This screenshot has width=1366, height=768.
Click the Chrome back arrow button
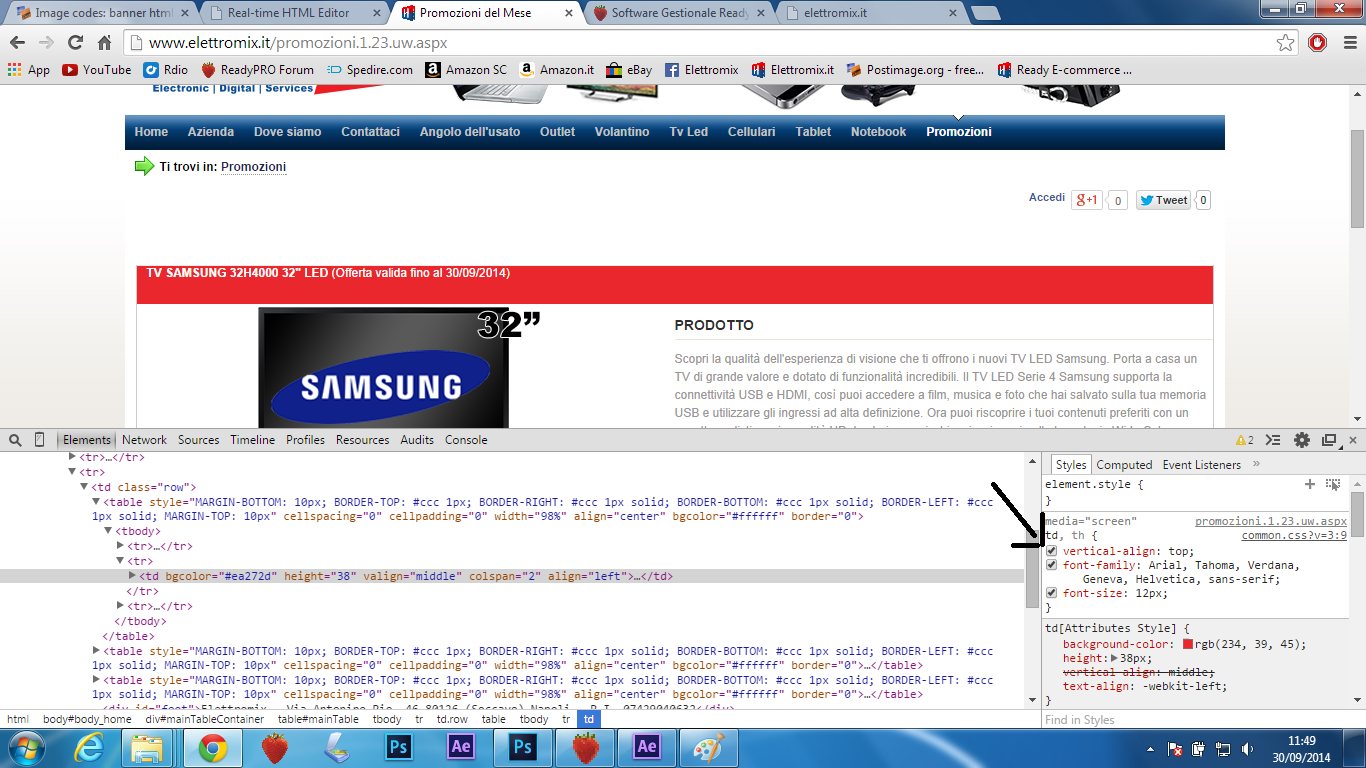click(x=18, y=43)
